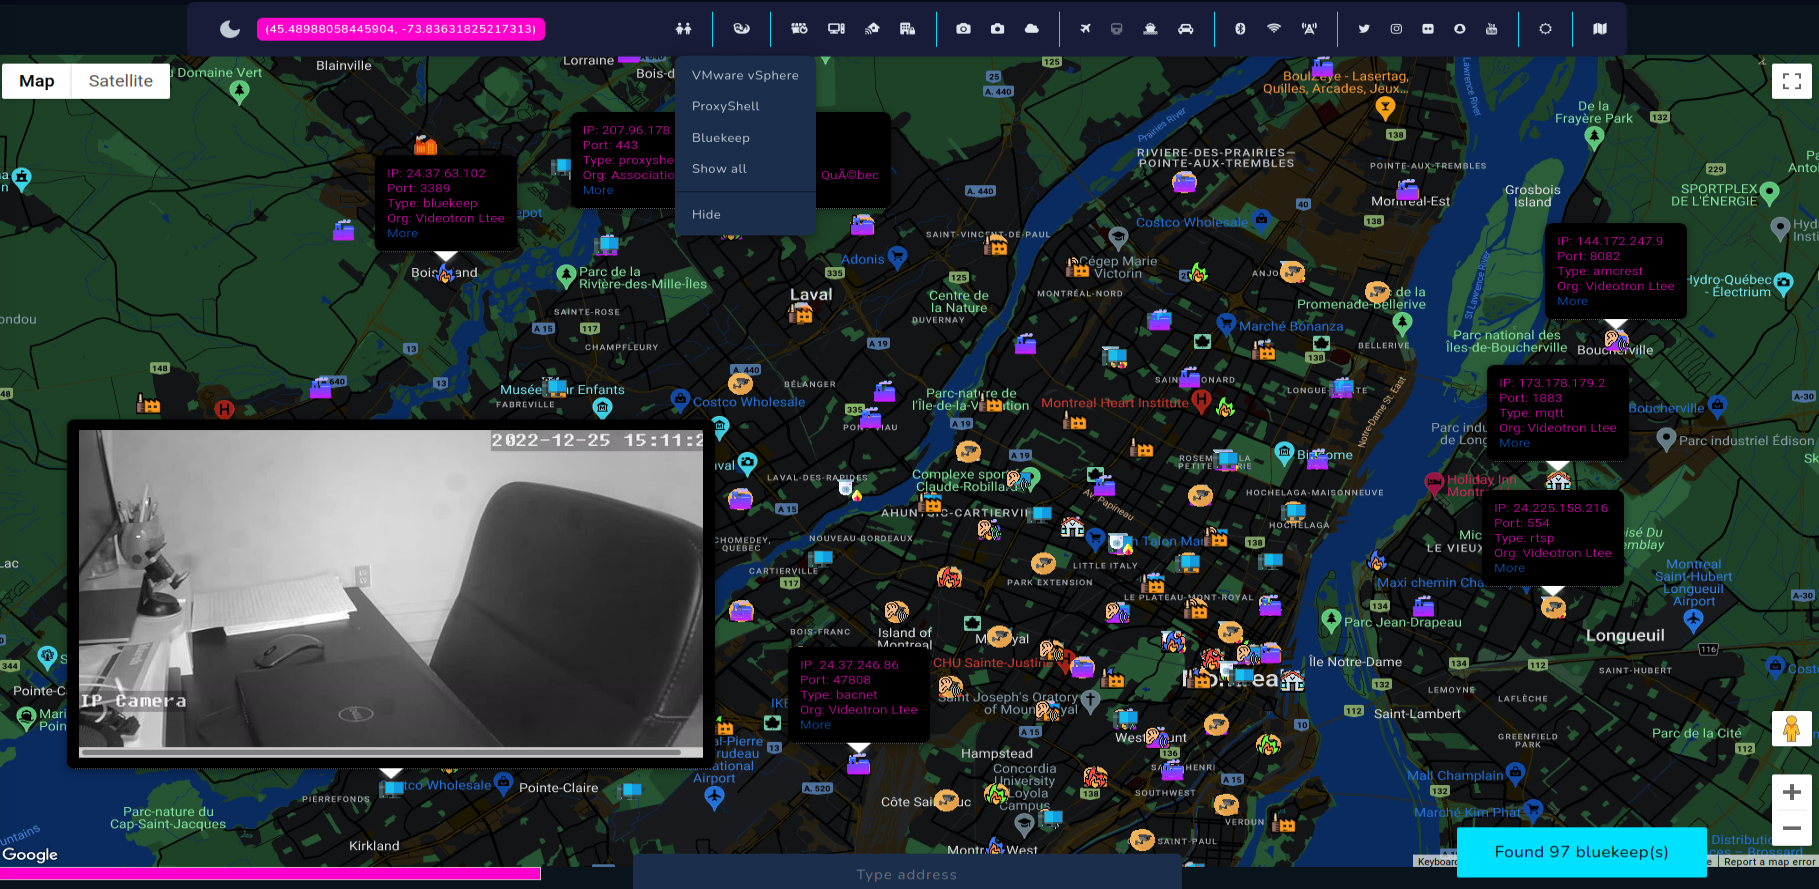This screenshot has width=1819, height=889.
Task: Click the YouTube icon
Action: pos(1491,29)
